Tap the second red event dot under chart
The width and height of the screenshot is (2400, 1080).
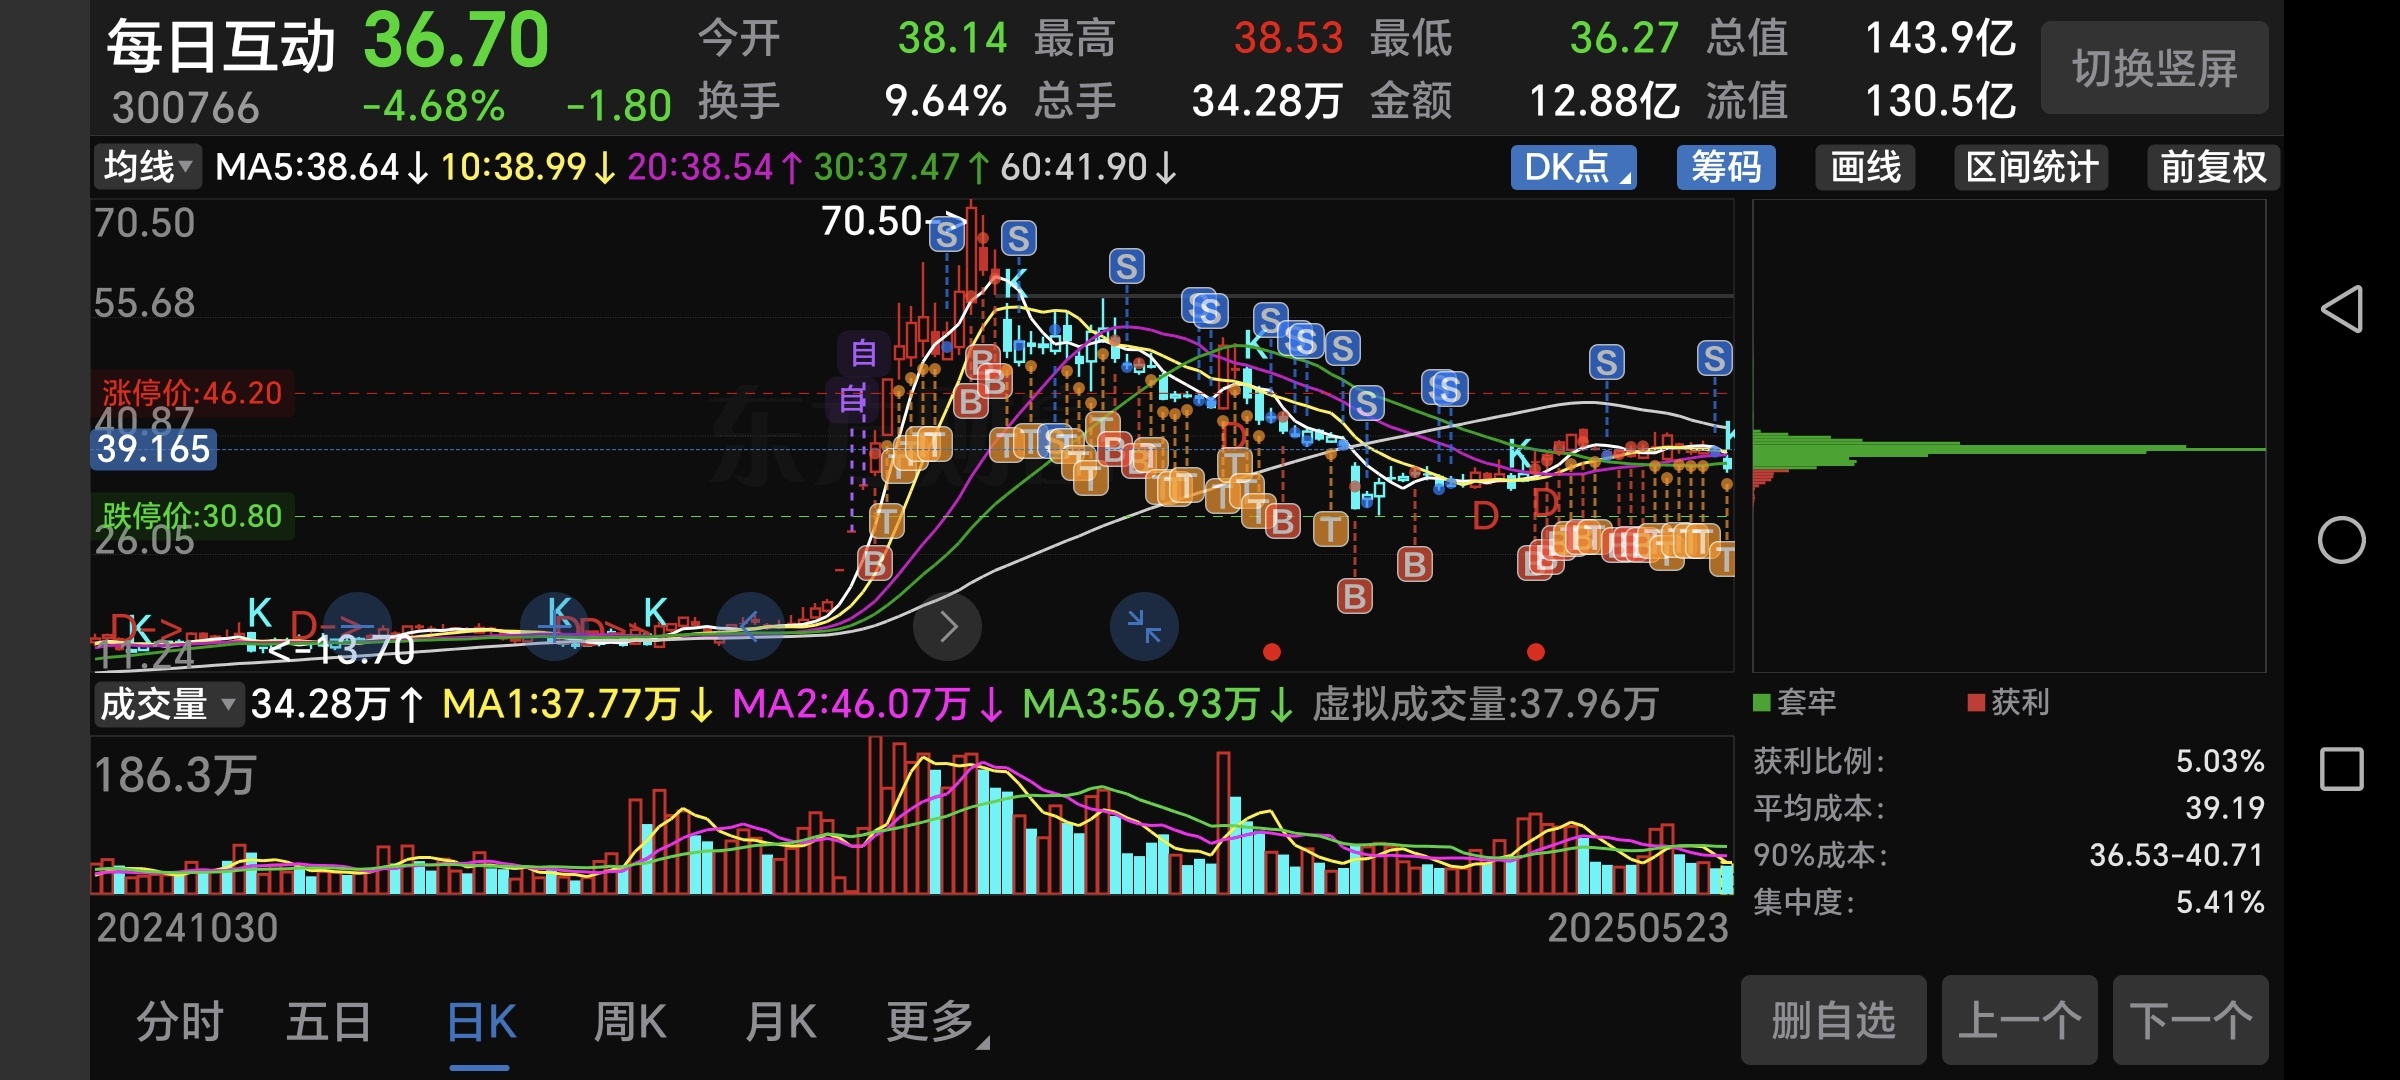pyautogui.click(x=1536, y=652)
